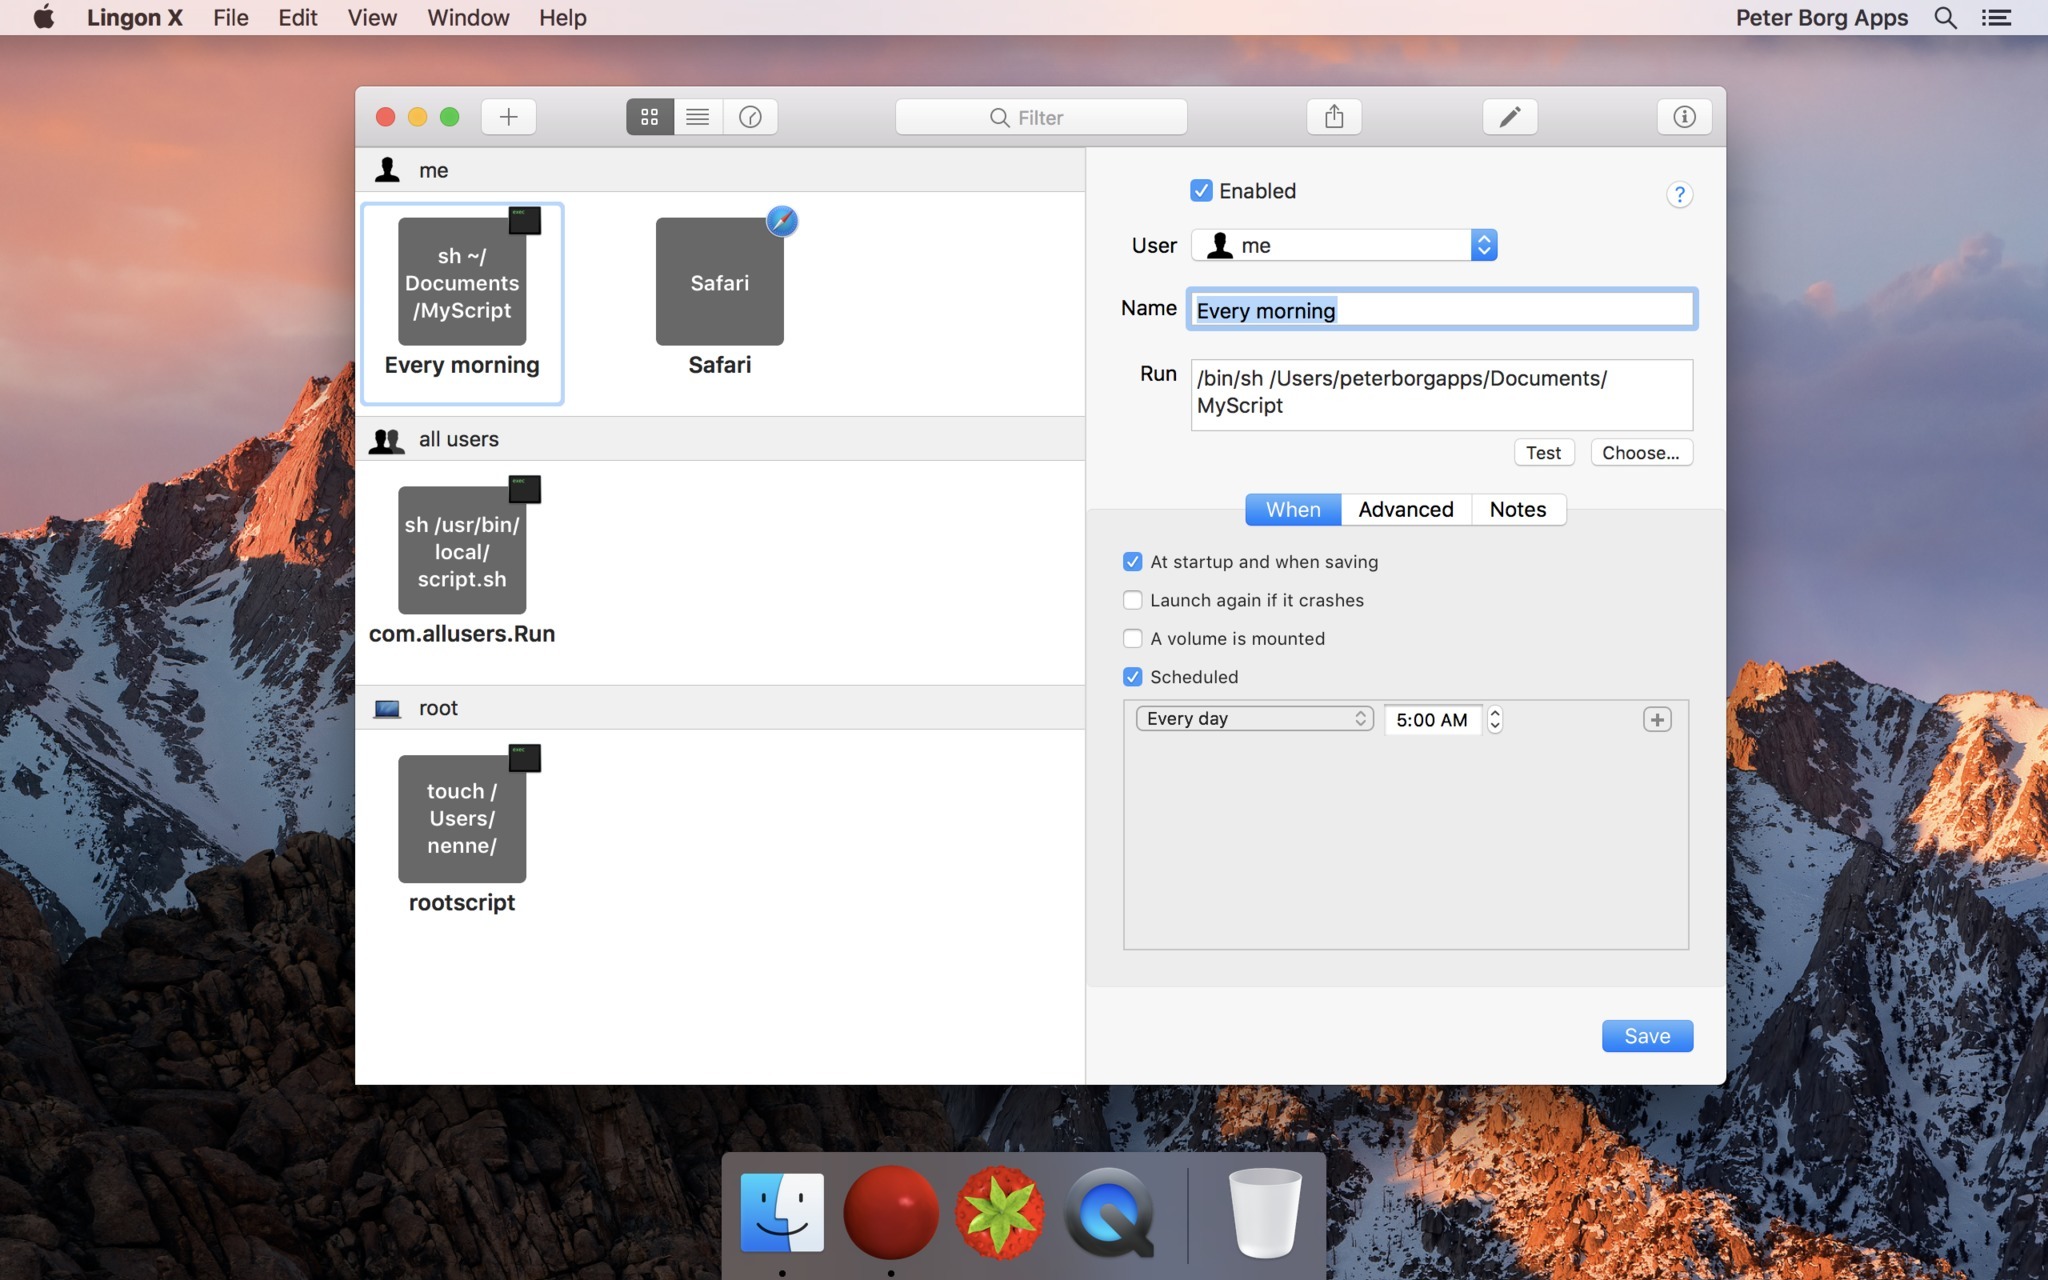Click the Choose button for script
This screenshot has height=1280, width=2048.
coord(1641,453)
